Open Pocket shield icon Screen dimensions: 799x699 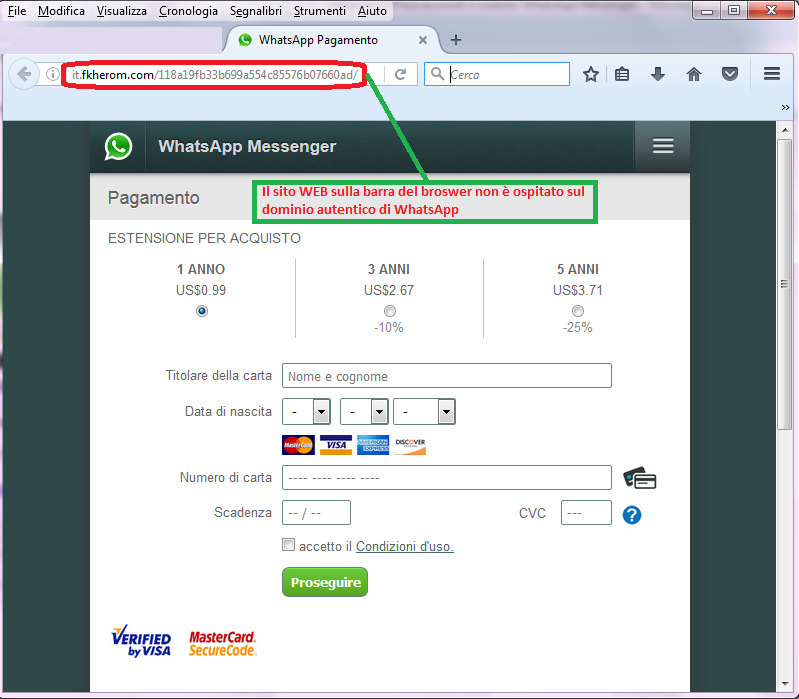coord(730,74)
